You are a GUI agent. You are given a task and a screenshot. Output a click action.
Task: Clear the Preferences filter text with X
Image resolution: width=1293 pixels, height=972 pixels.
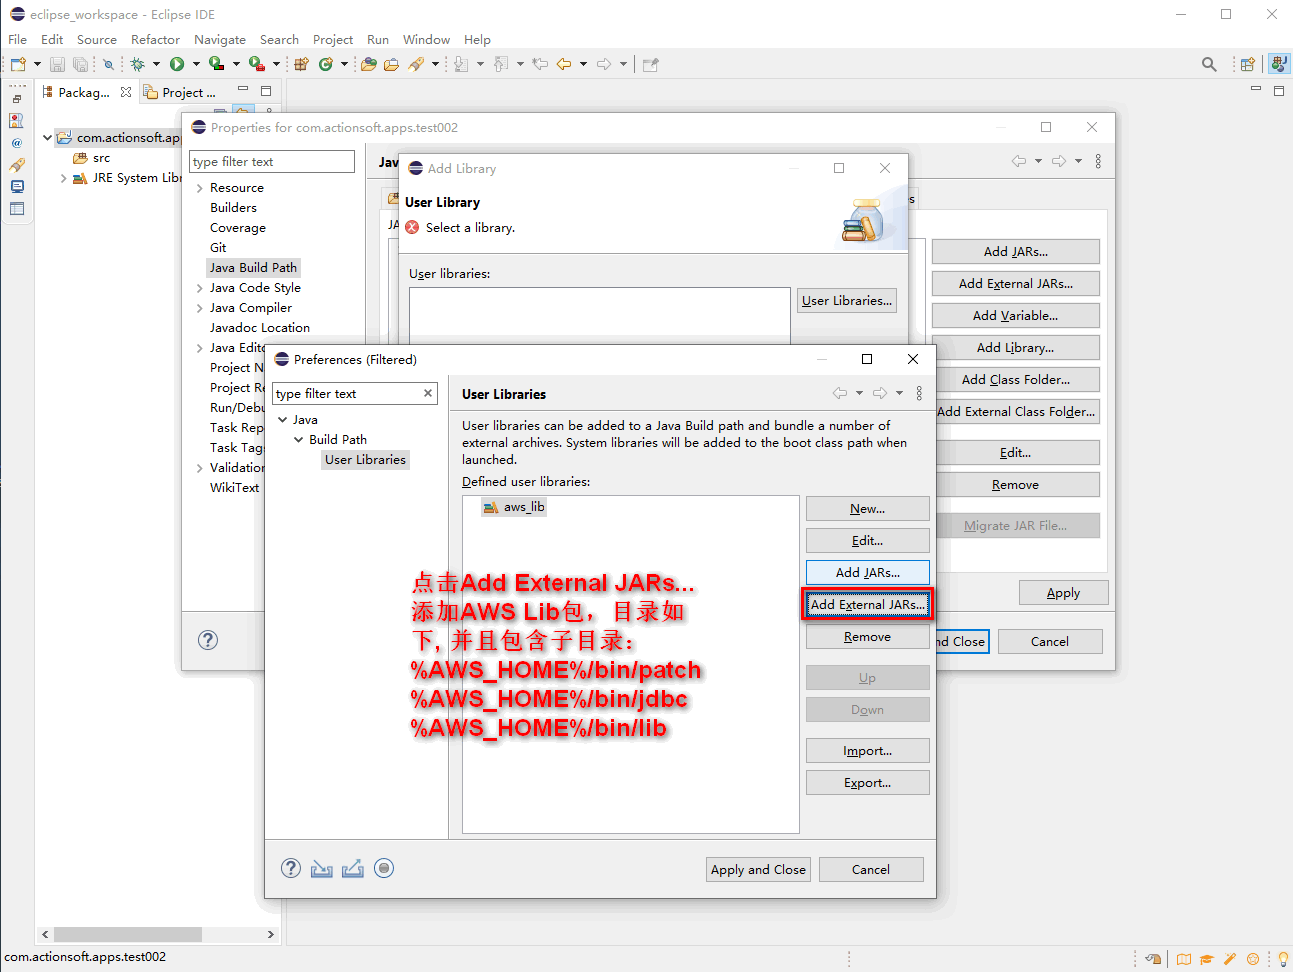pyautogui.click(x=428, y=393)
